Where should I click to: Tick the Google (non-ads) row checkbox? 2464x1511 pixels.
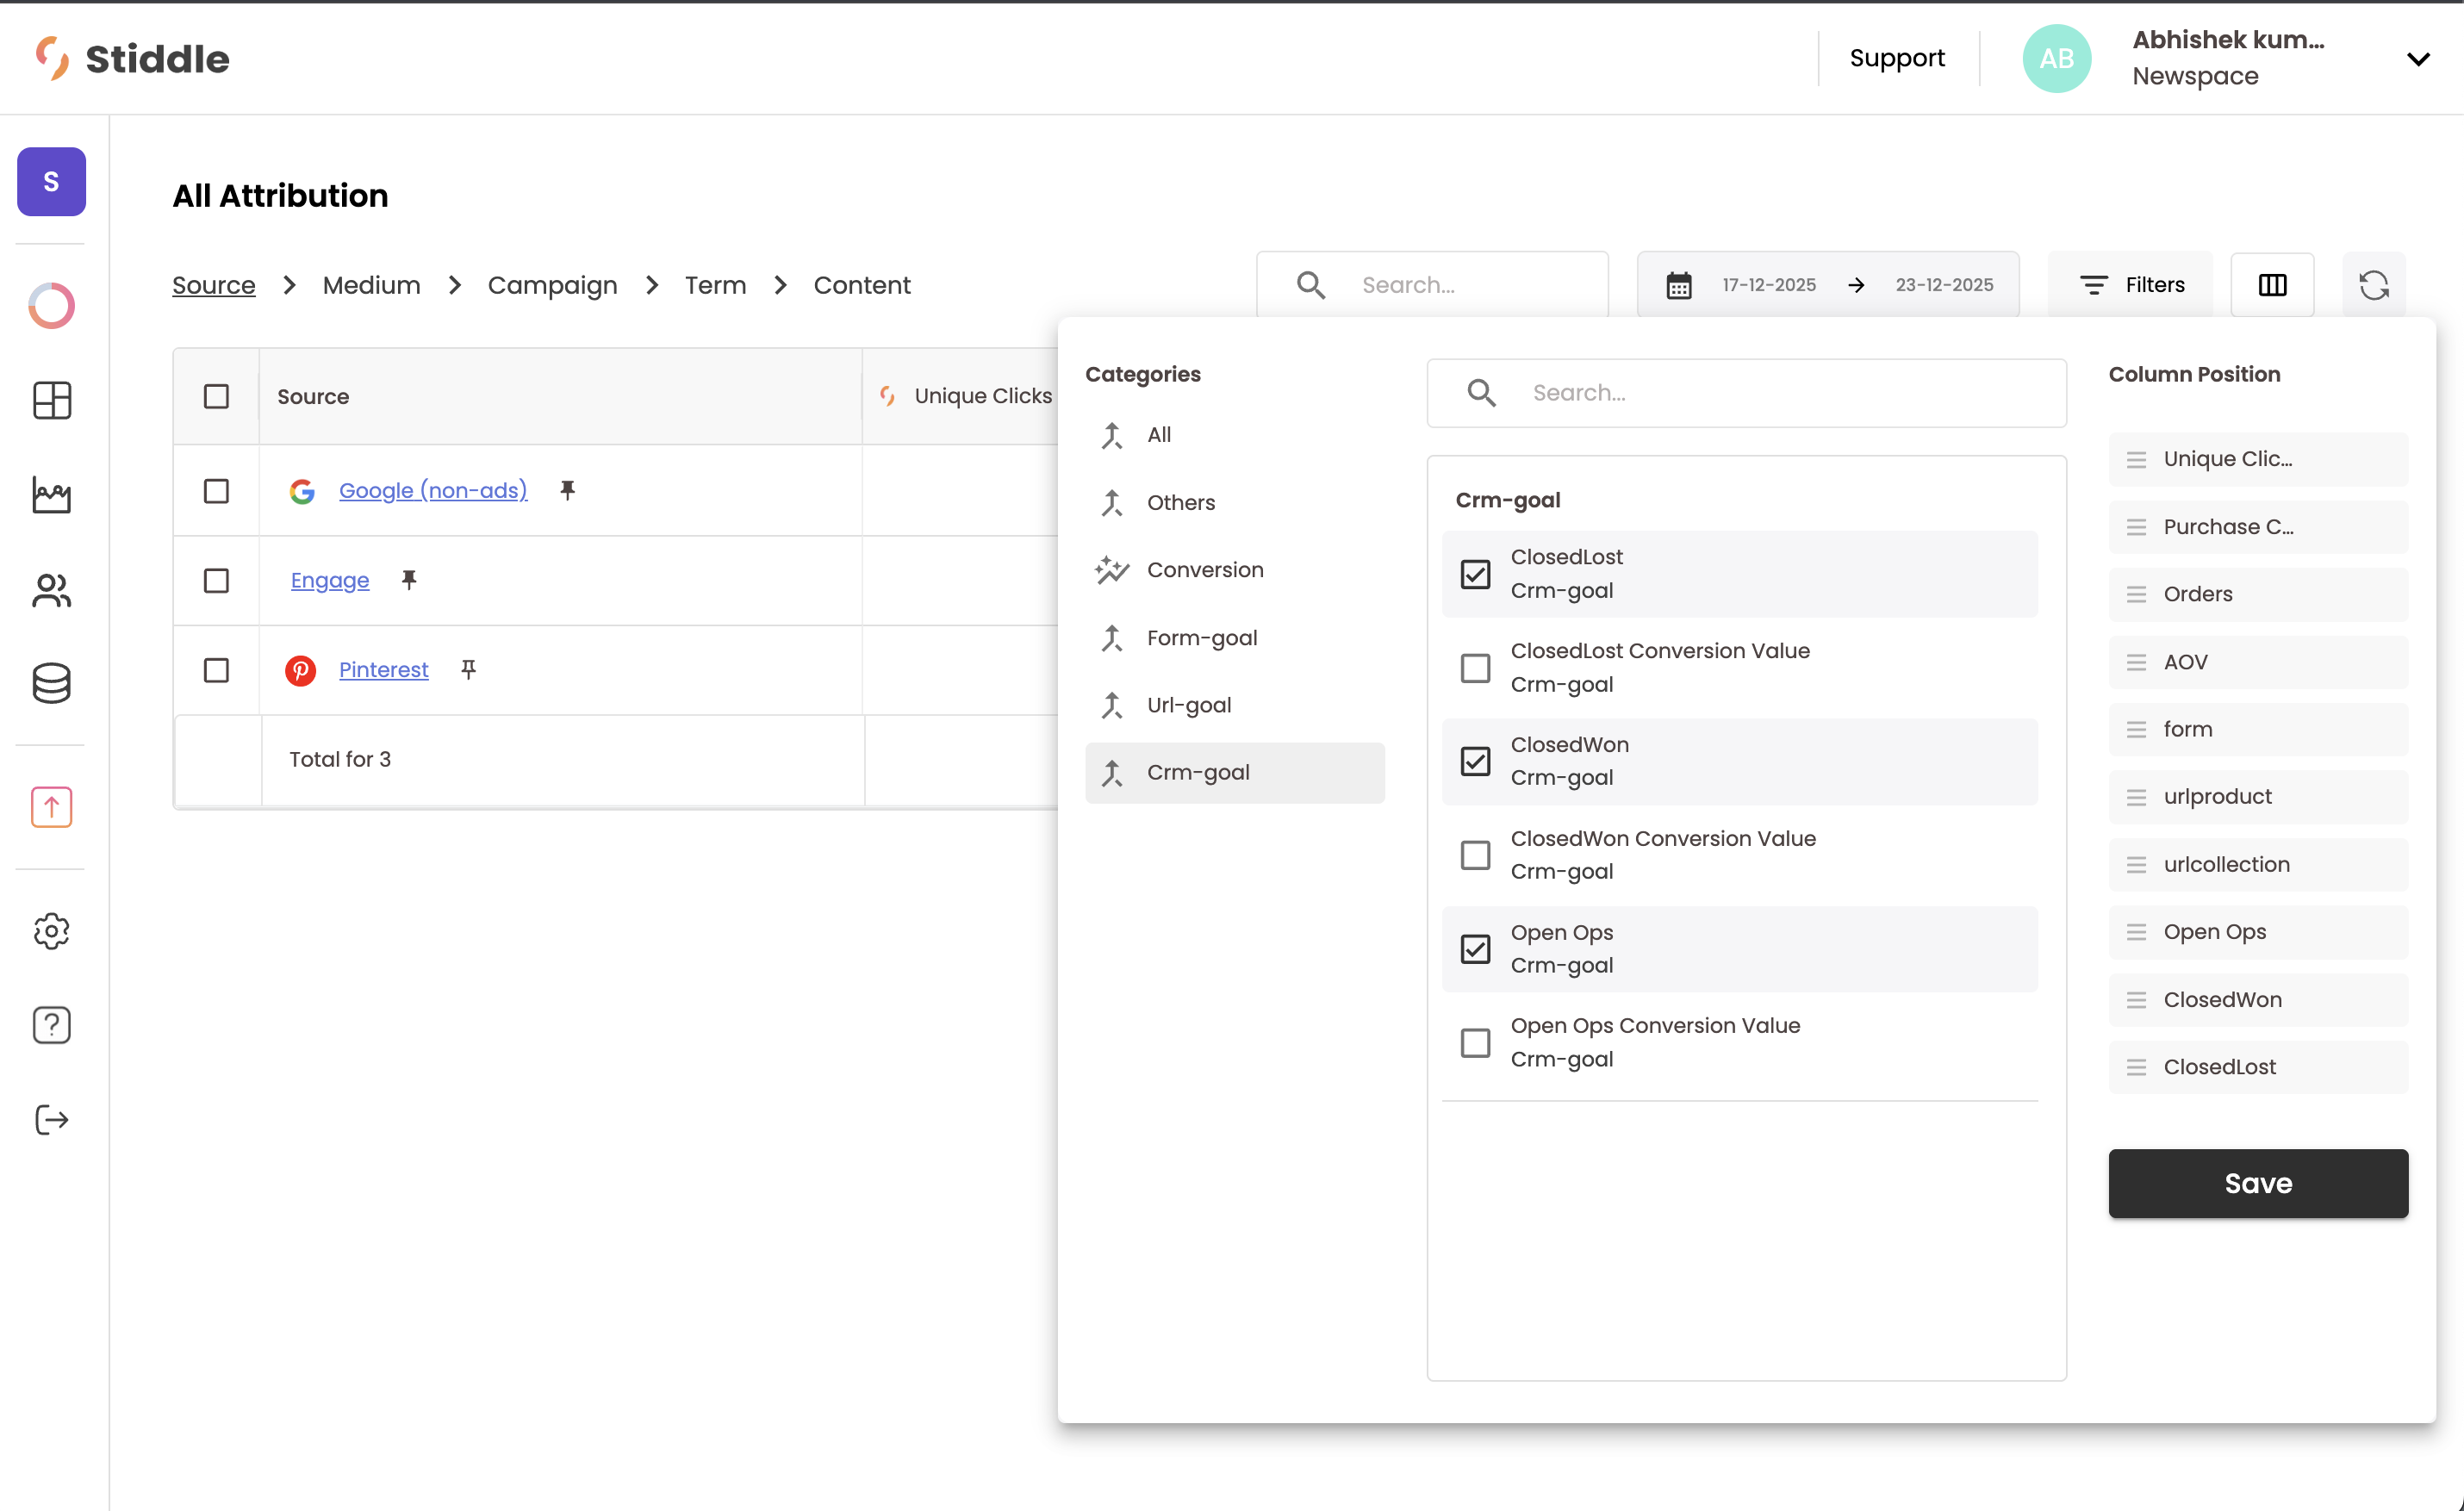click(x=216, y=491)
